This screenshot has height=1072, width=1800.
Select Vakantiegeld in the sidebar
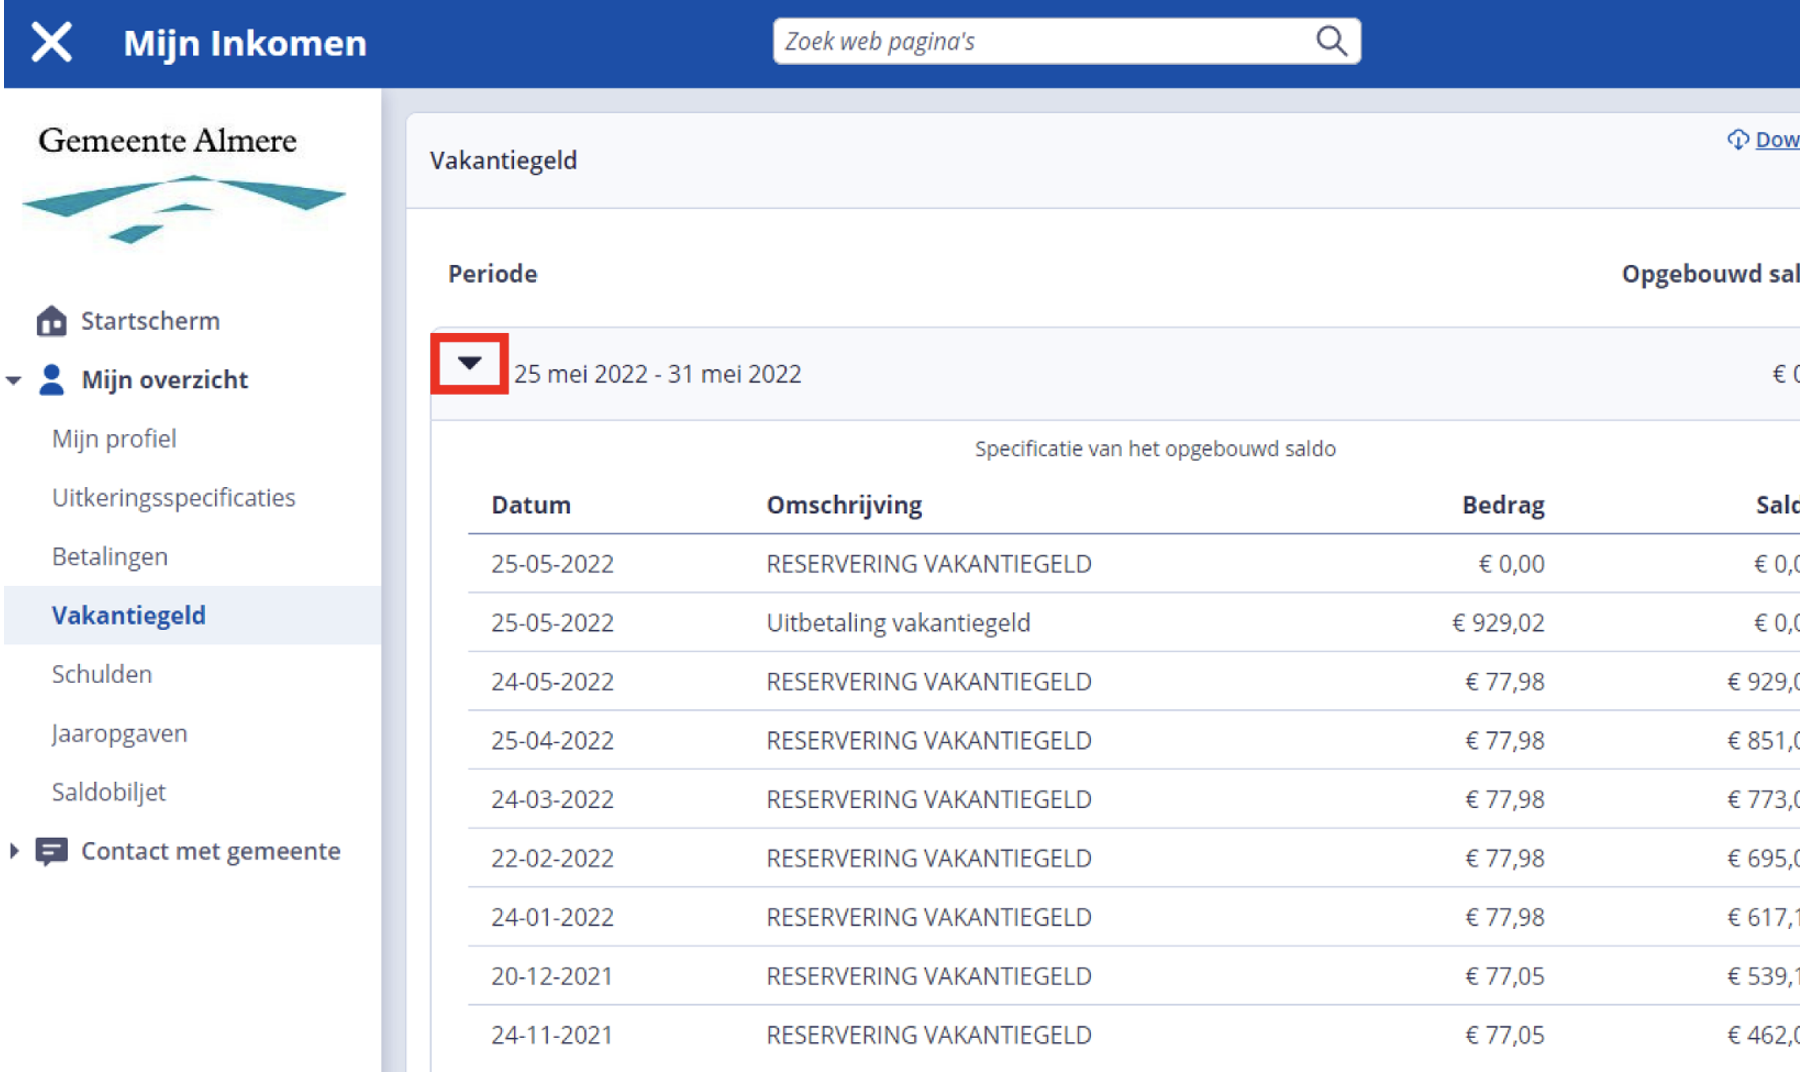[129, 616]
